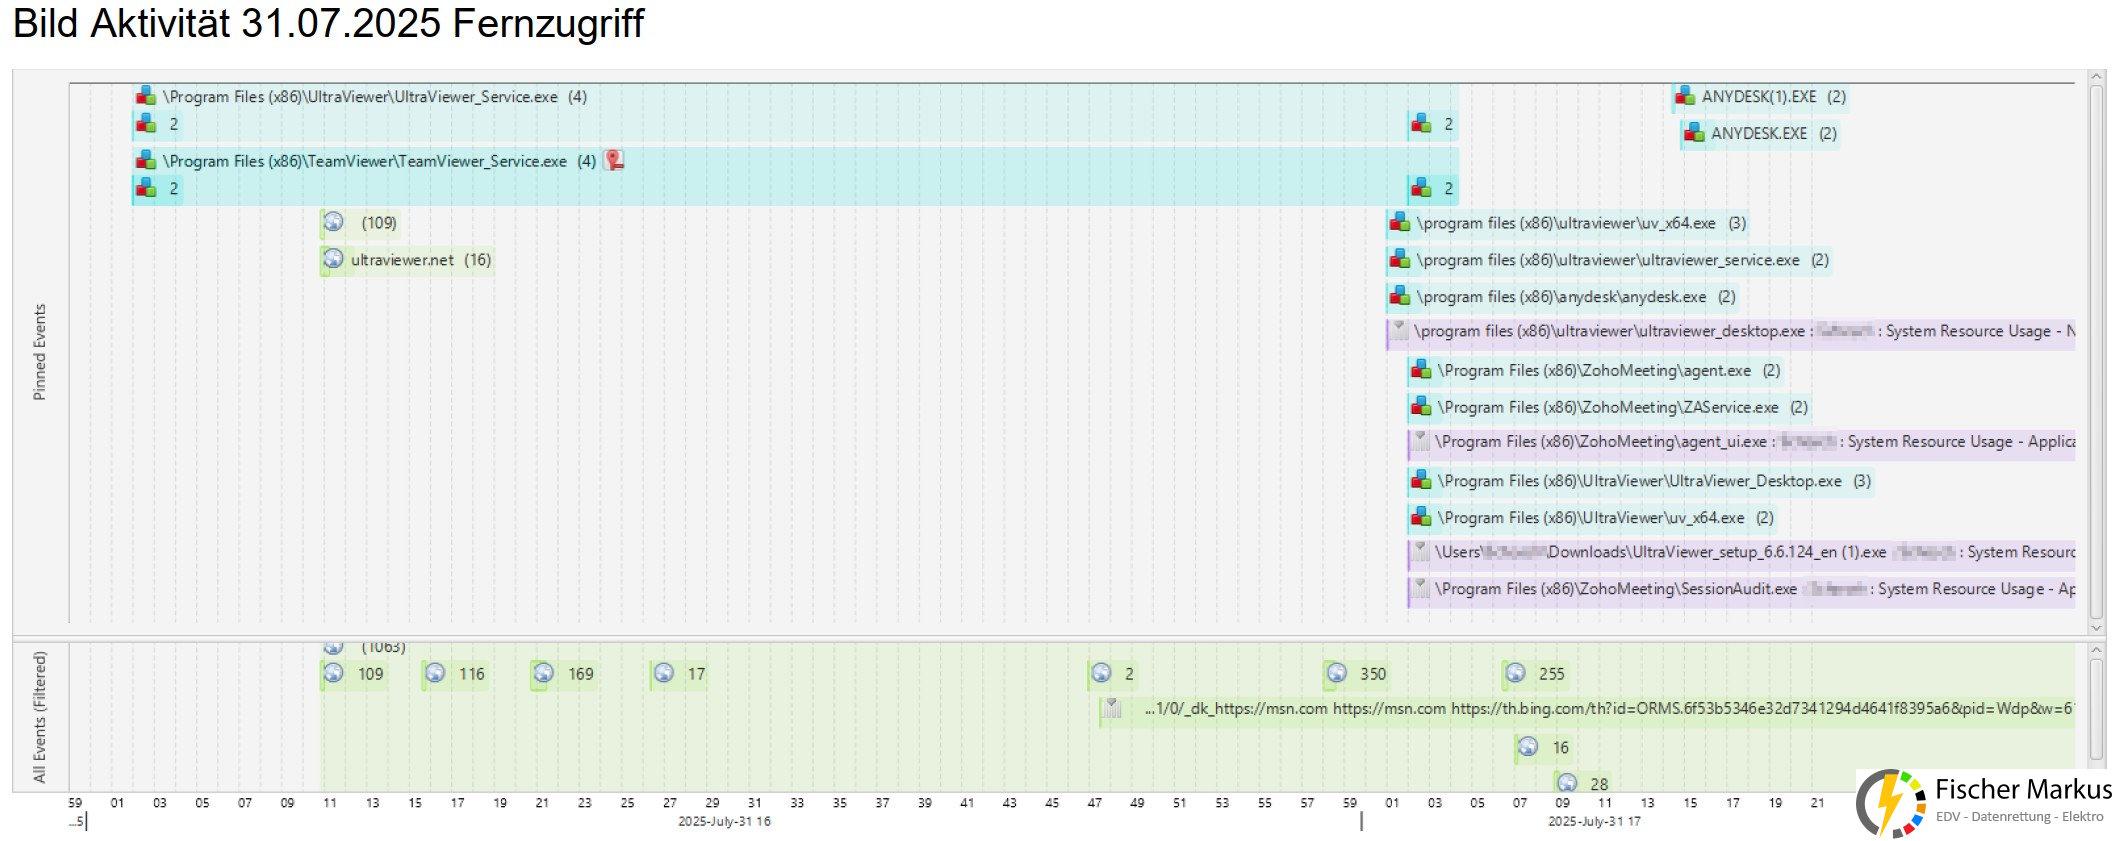Click the TeamViewer_Service.exe (4) event icon
The height and width of the screenshot is (841, 2117).
146,160
